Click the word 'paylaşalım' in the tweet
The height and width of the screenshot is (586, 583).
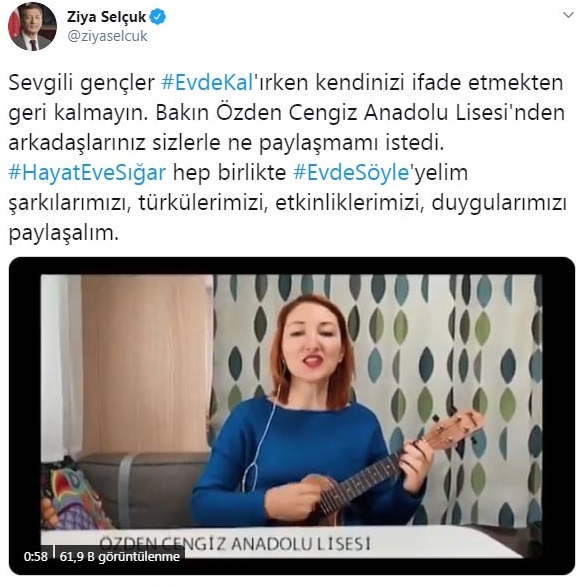[x=64, y=234]
